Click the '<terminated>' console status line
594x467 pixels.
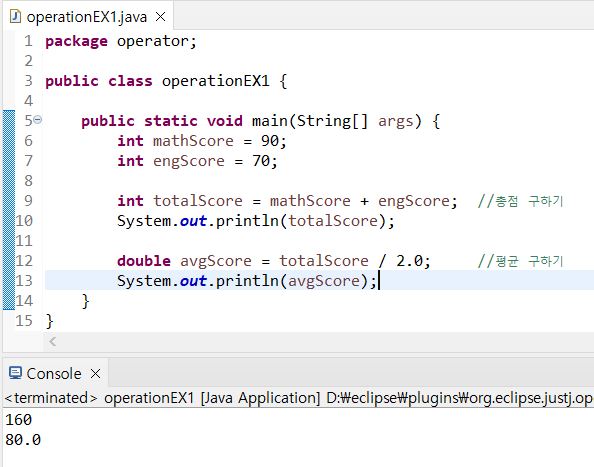coord(299,398)
